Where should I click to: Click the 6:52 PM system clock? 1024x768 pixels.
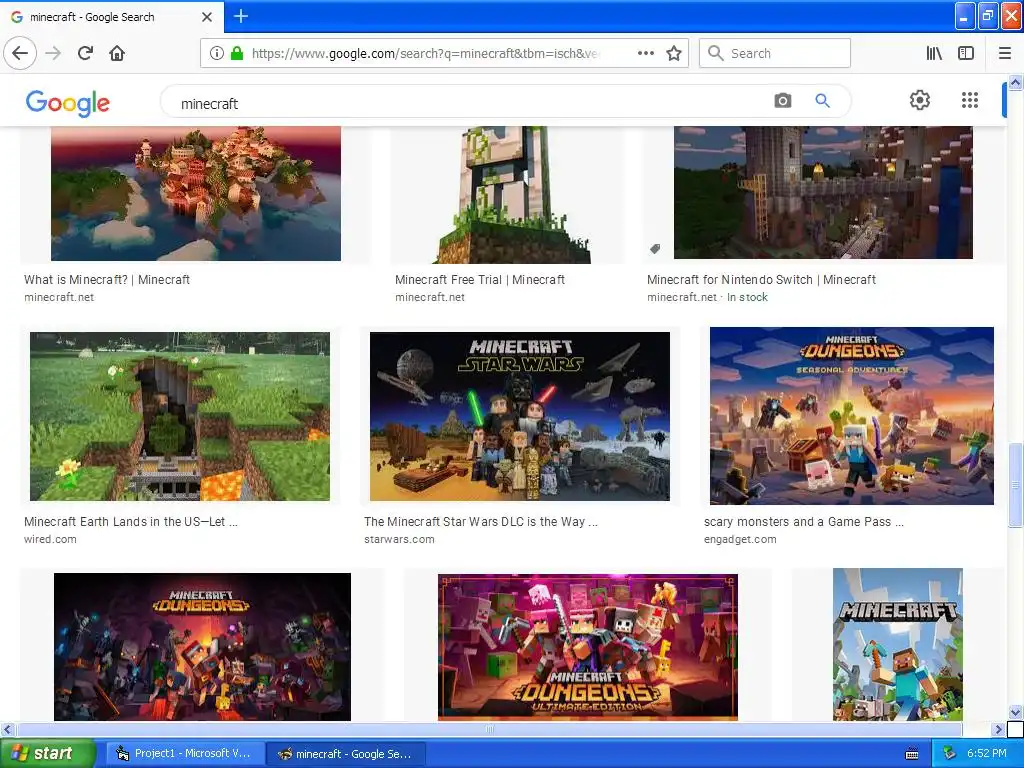click(987, 753)
